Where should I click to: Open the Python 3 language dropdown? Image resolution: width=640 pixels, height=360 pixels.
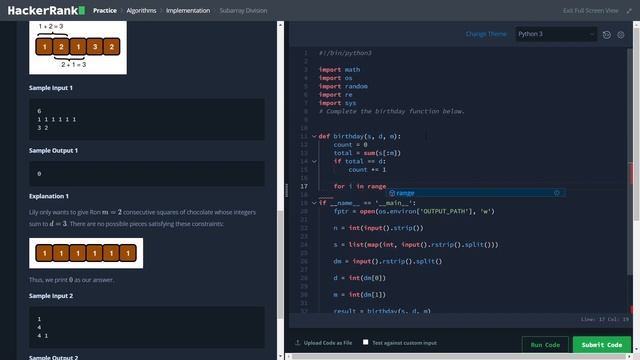click(x=556, y=34)
